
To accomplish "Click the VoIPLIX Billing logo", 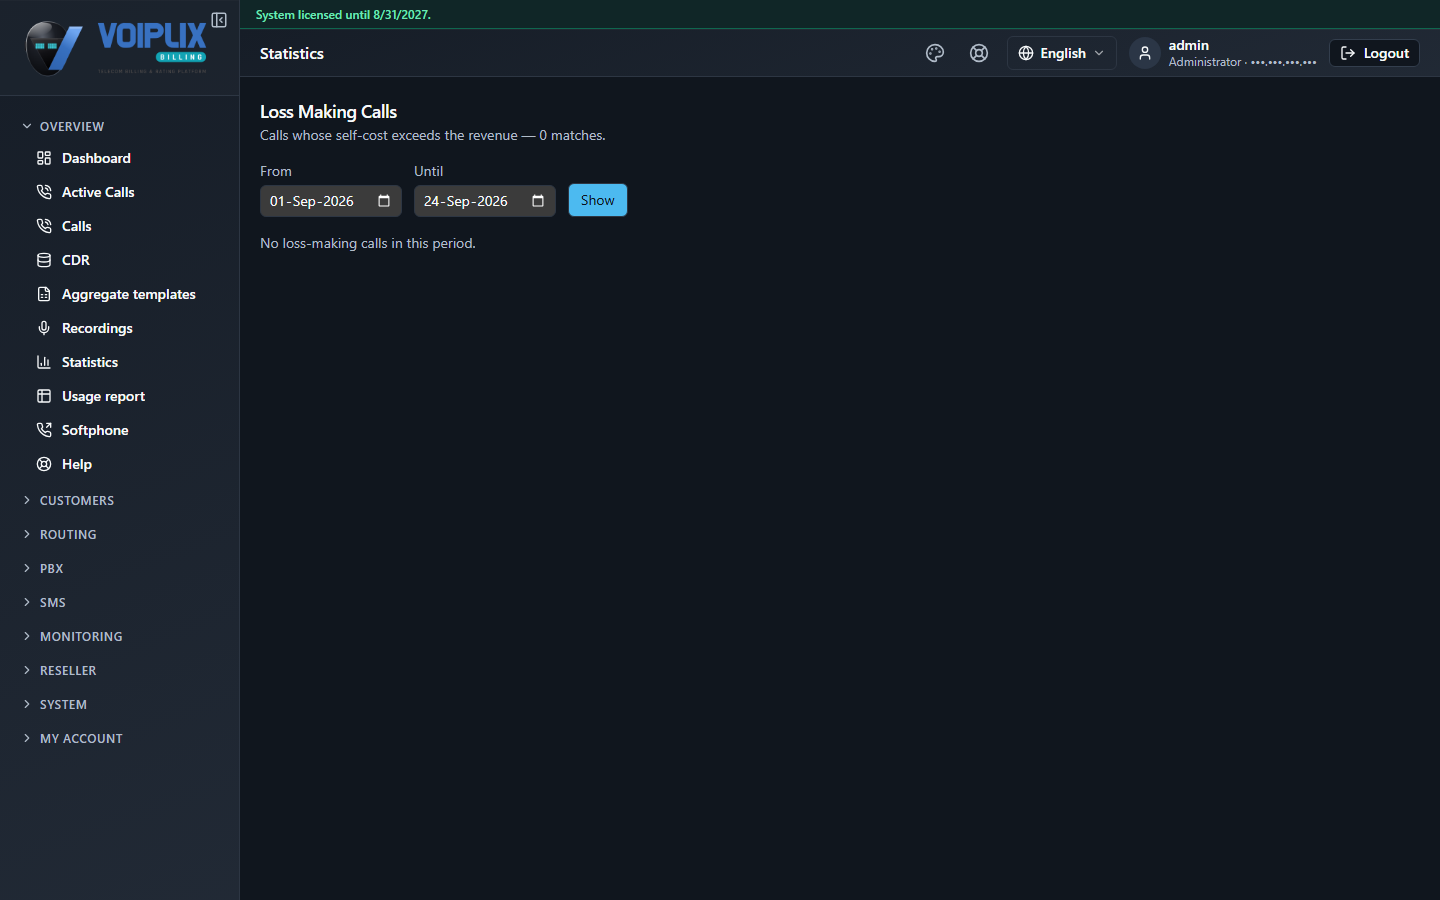I will click(117, 48).
